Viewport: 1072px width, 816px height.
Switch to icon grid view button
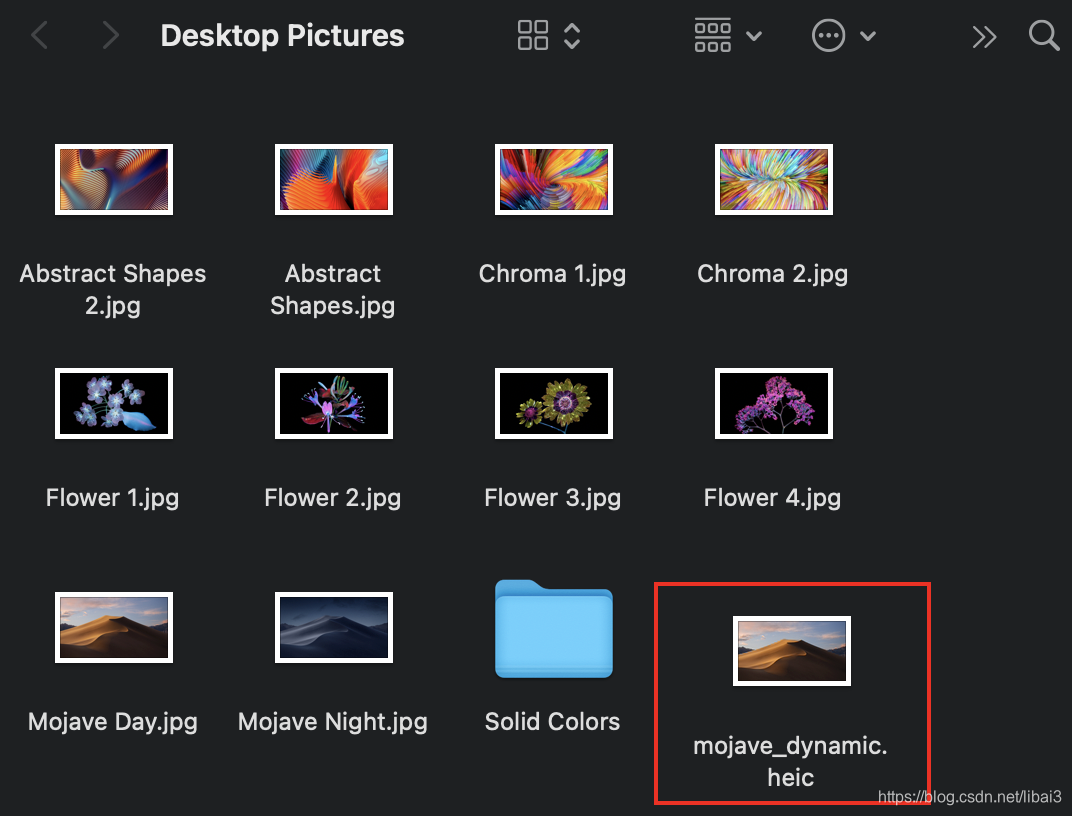pos(533,36)
